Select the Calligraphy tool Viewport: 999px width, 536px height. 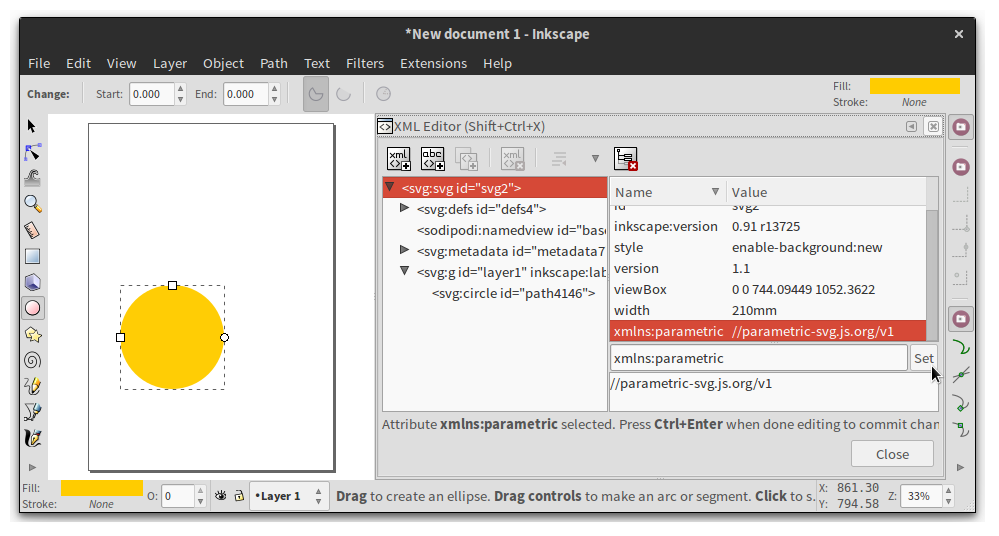click(x=32, y=438)
